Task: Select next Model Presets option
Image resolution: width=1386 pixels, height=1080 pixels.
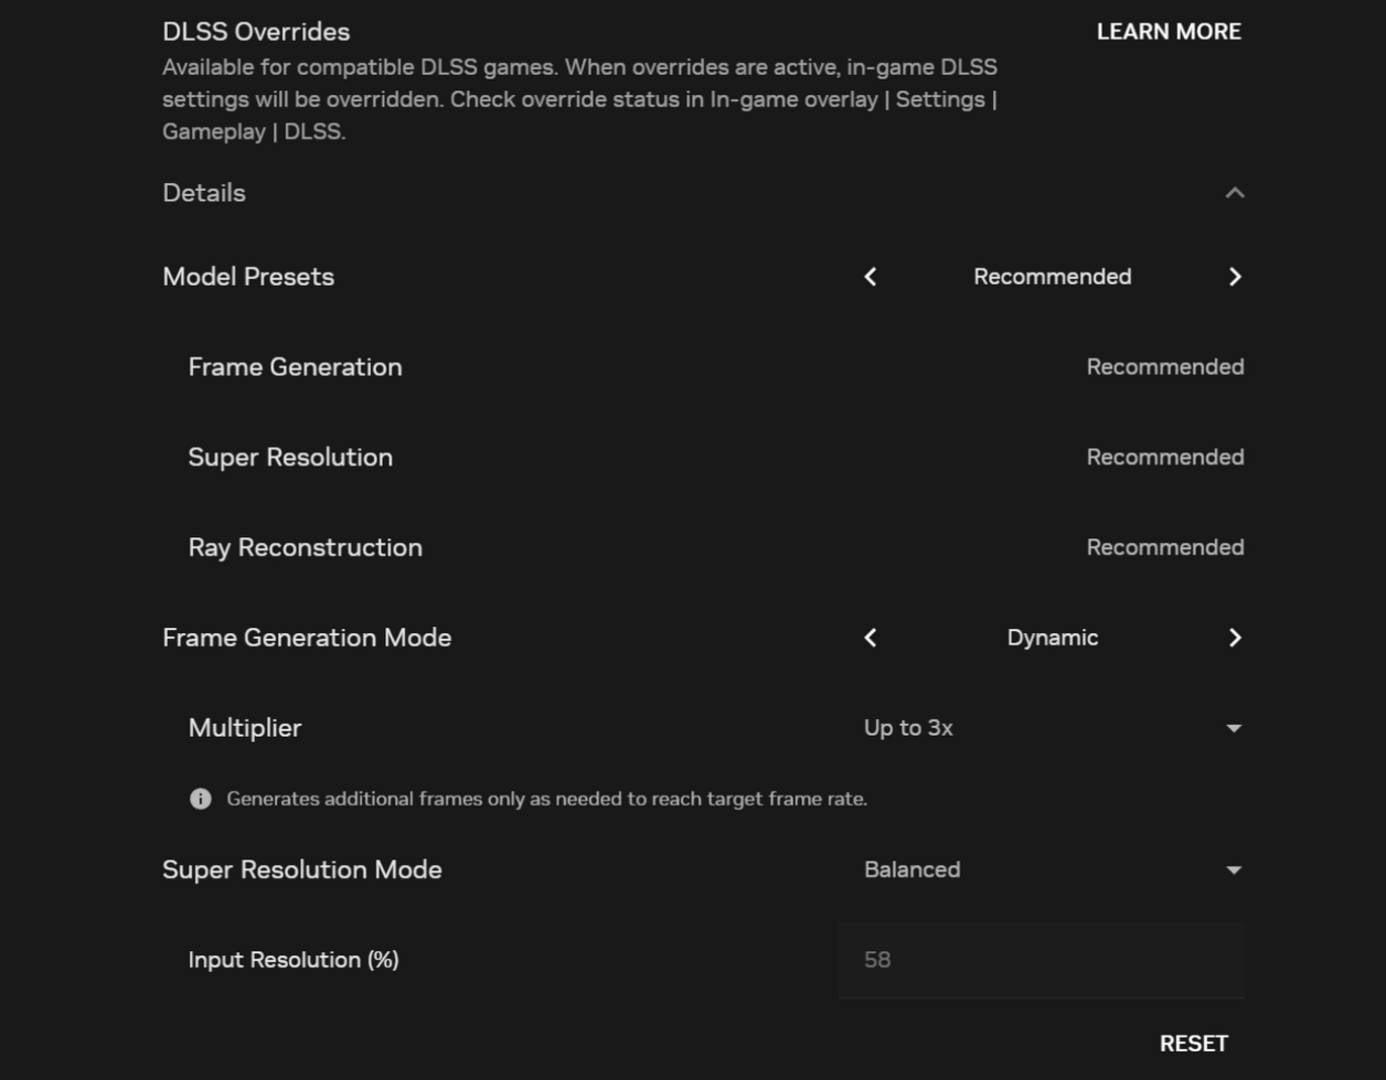Action: pos(1235,277)
